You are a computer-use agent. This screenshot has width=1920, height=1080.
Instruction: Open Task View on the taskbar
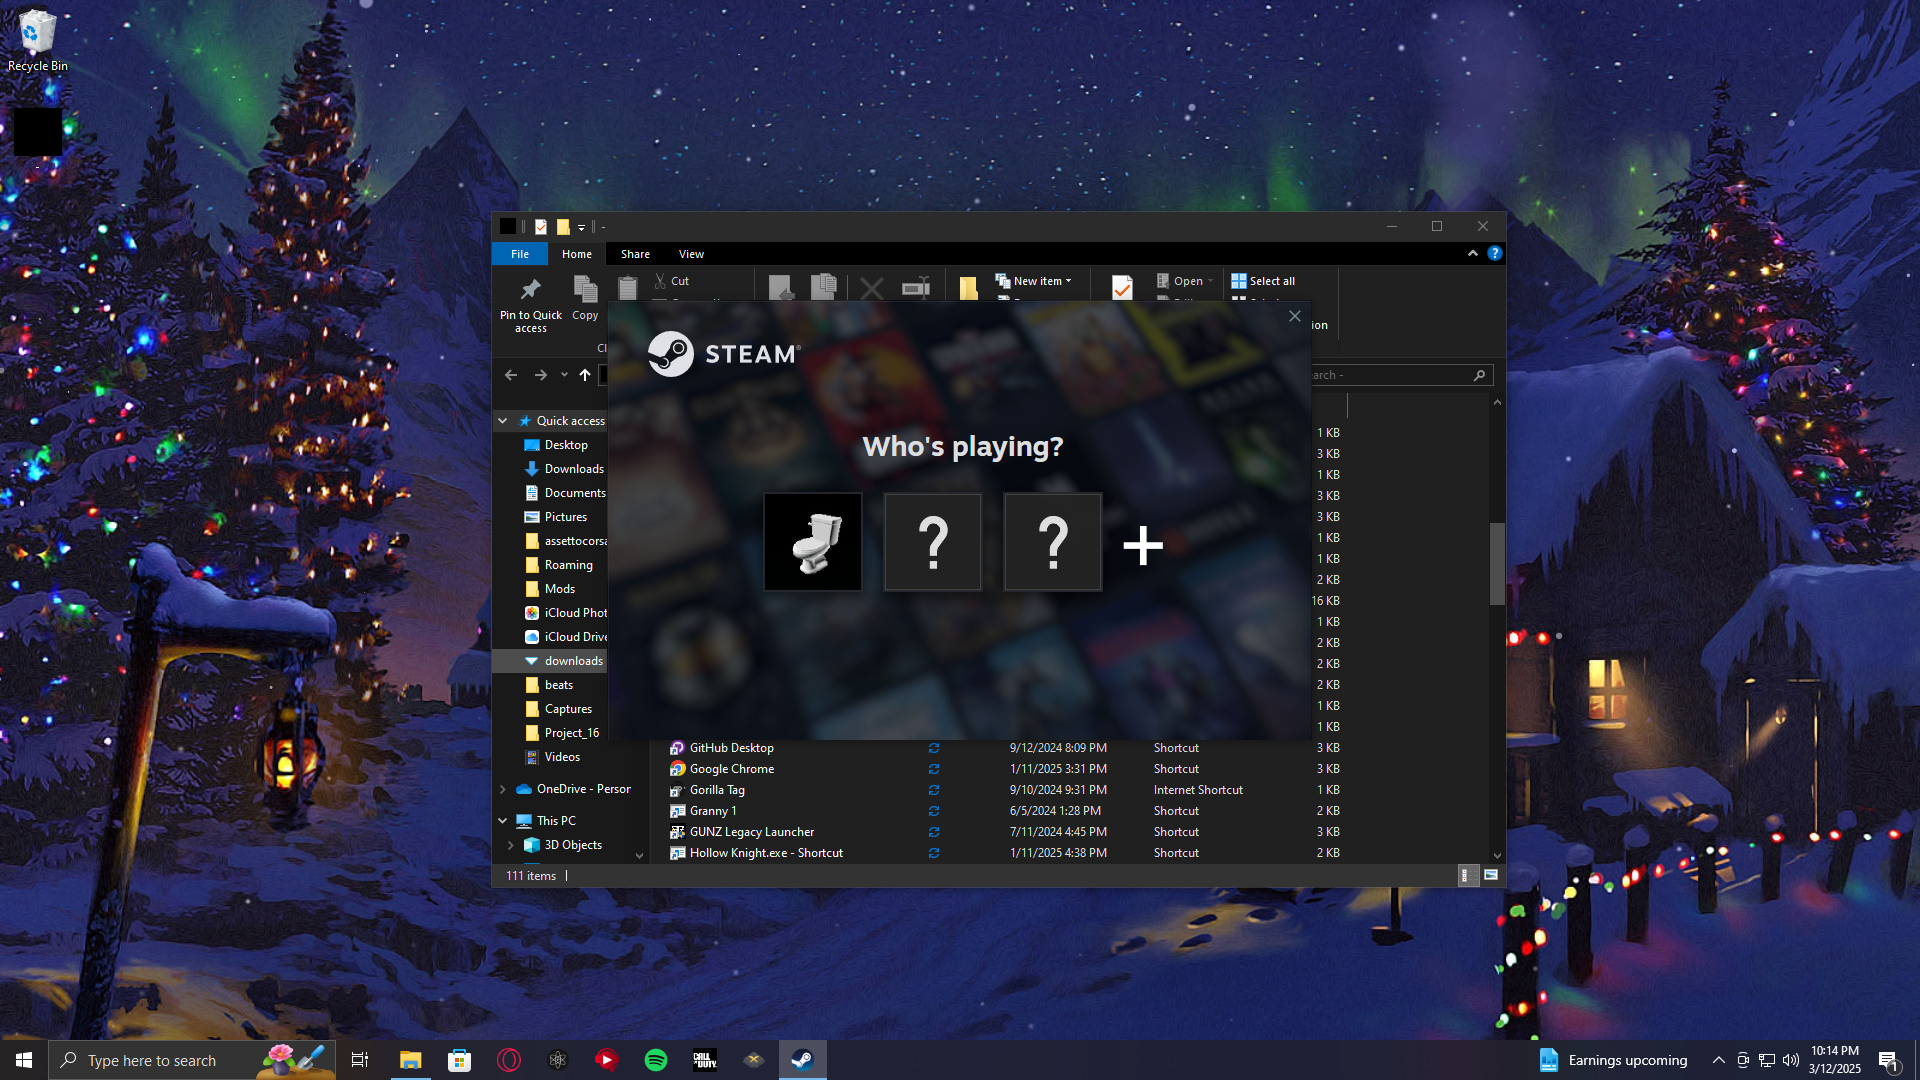click(x=360, y=1060)
